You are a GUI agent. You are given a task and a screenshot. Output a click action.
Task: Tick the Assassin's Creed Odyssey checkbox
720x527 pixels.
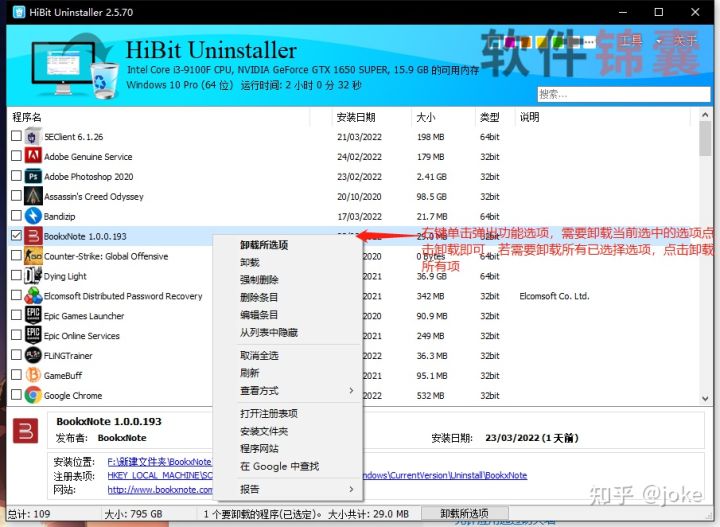pos(16,196)
